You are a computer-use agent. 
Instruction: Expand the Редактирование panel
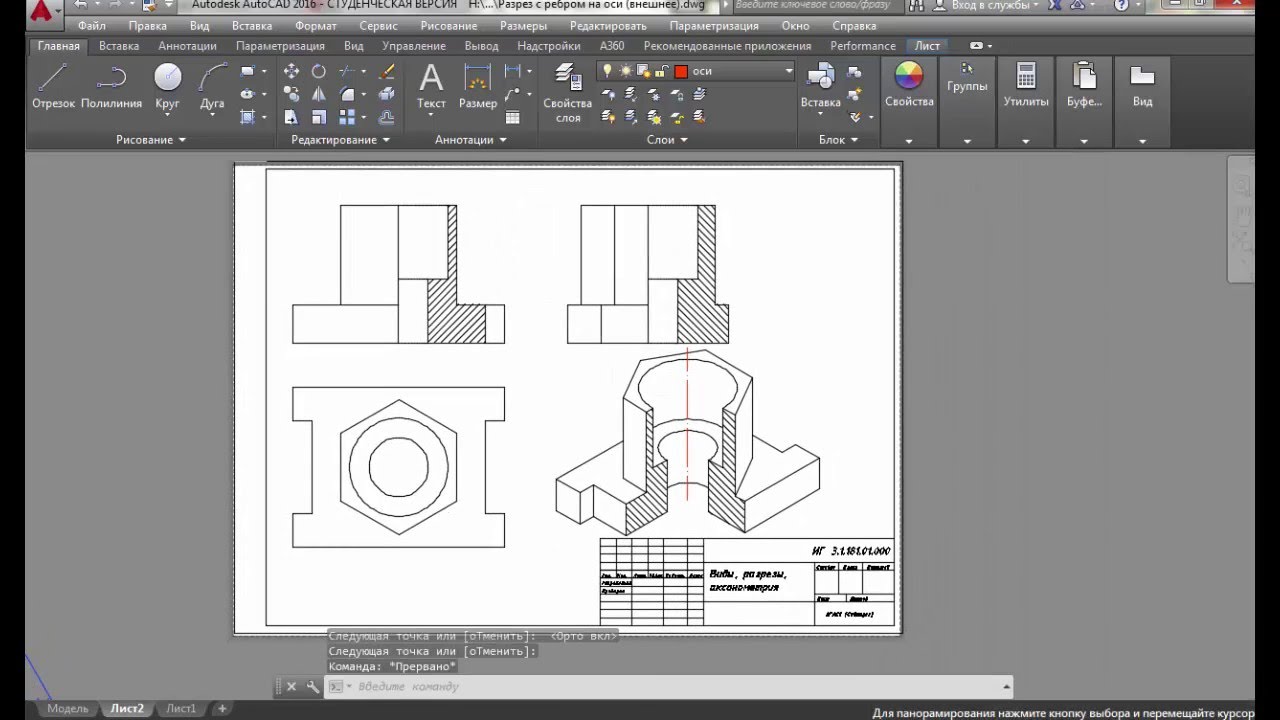pos(340,140)
